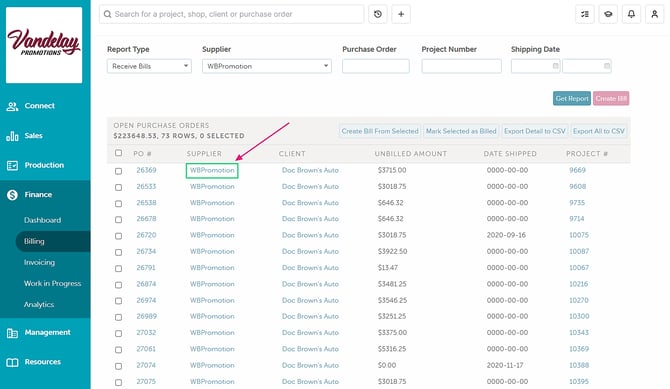Viewport: 670px width, 389px height.
Task: Click the plus add-new icon
Action: pos(401,14)
